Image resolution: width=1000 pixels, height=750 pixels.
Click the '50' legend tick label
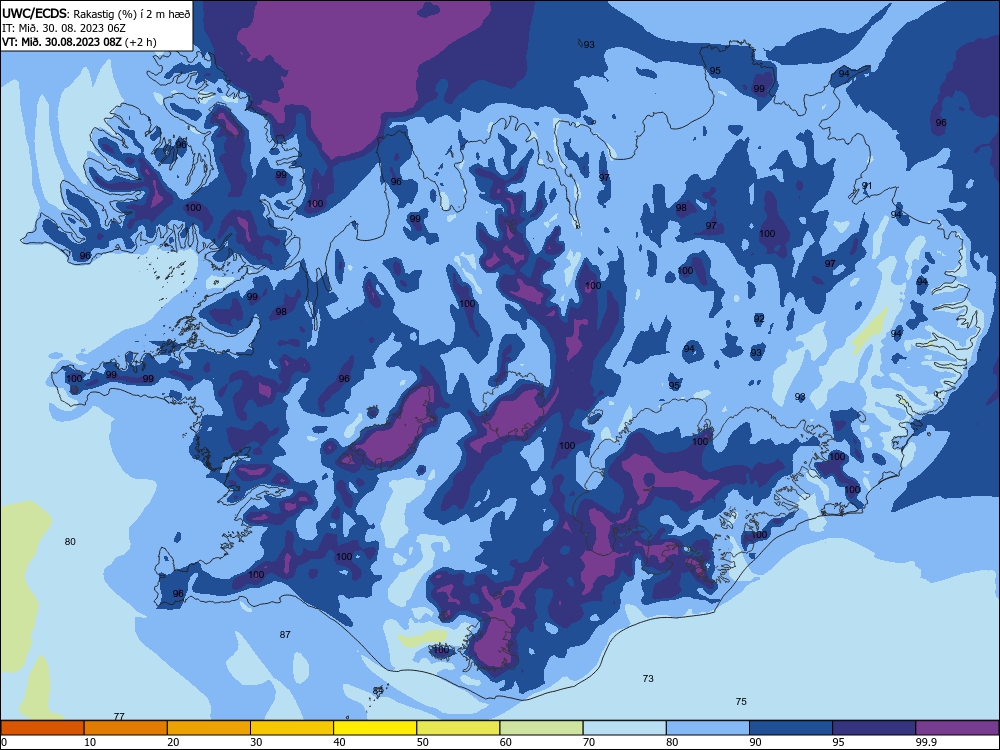pos(423,742)
